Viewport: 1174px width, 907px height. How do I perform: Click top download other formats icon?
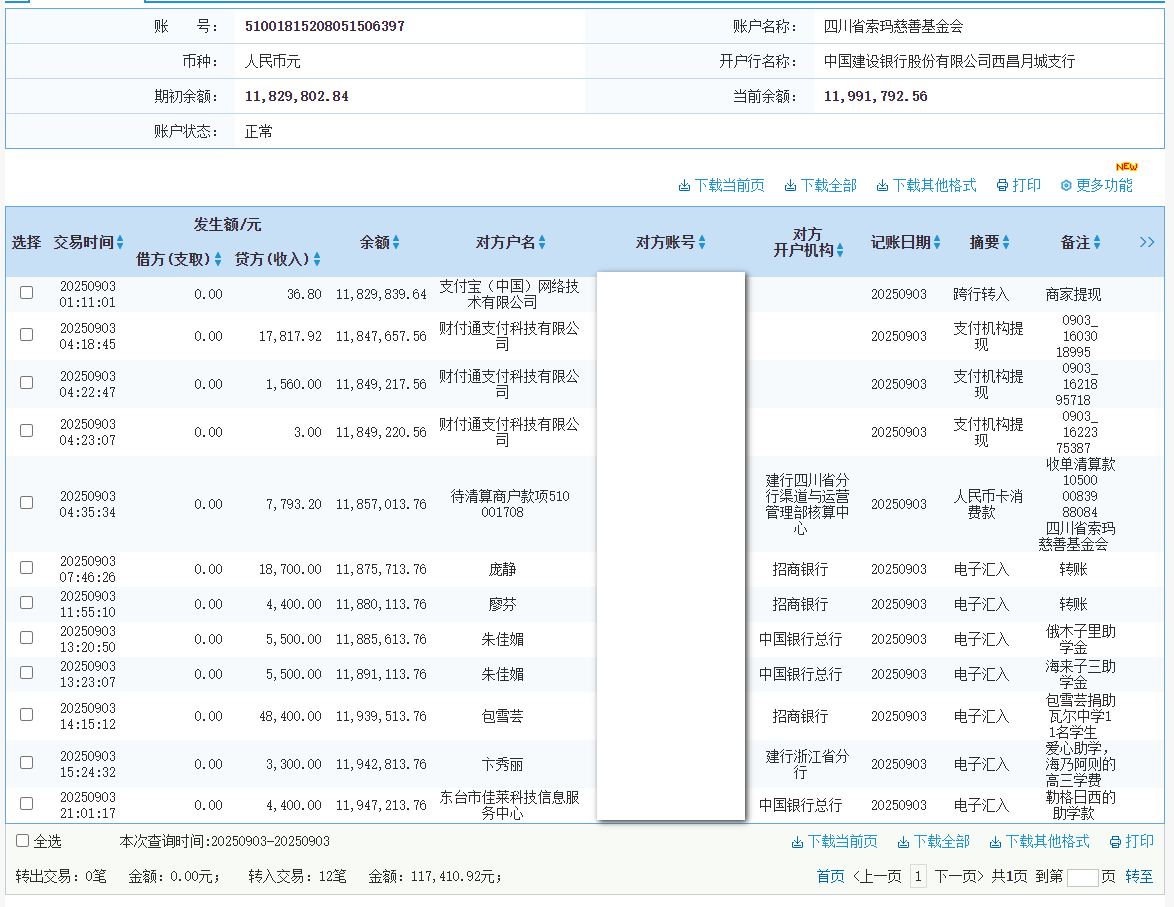point(883,186)
